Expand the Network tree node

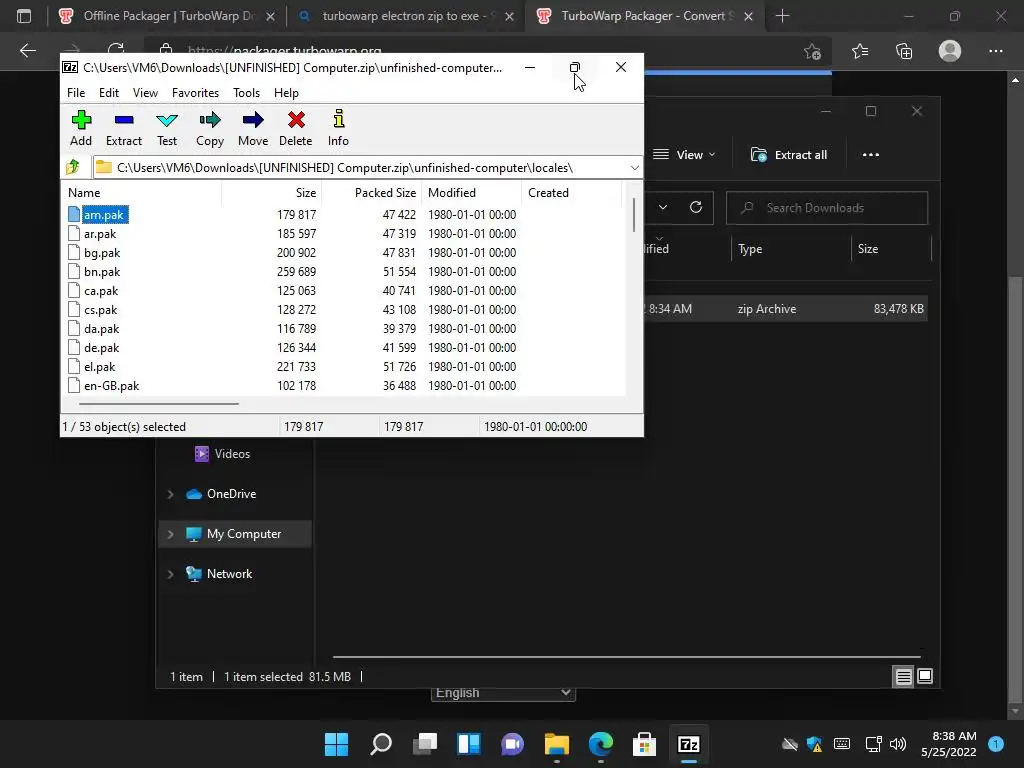click(170, 574)
